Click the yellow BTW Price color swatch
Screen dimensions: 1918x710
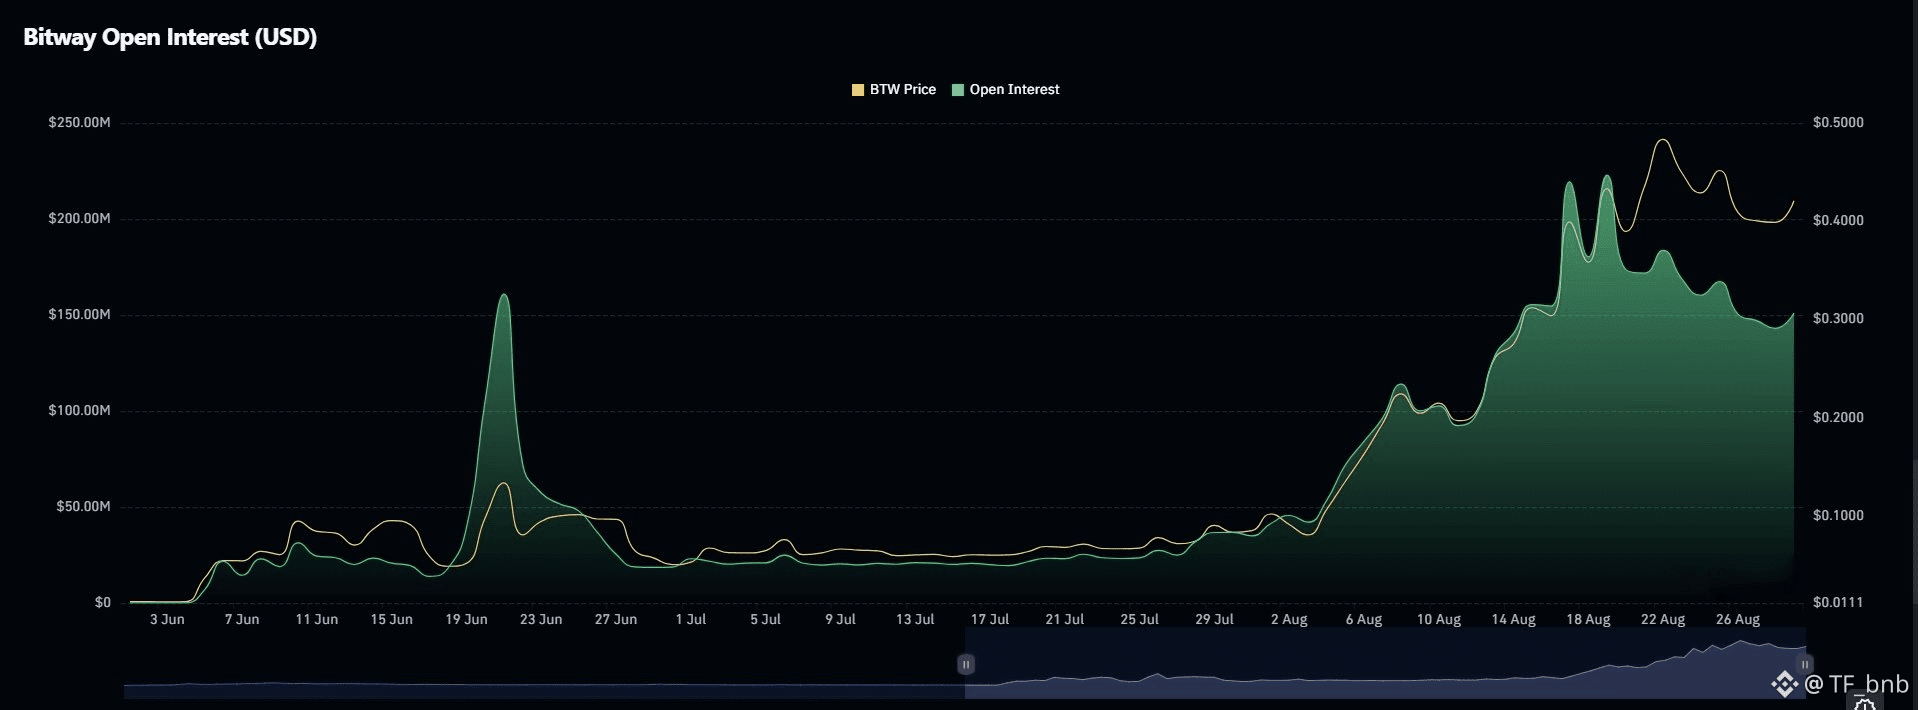pos(858,90)
